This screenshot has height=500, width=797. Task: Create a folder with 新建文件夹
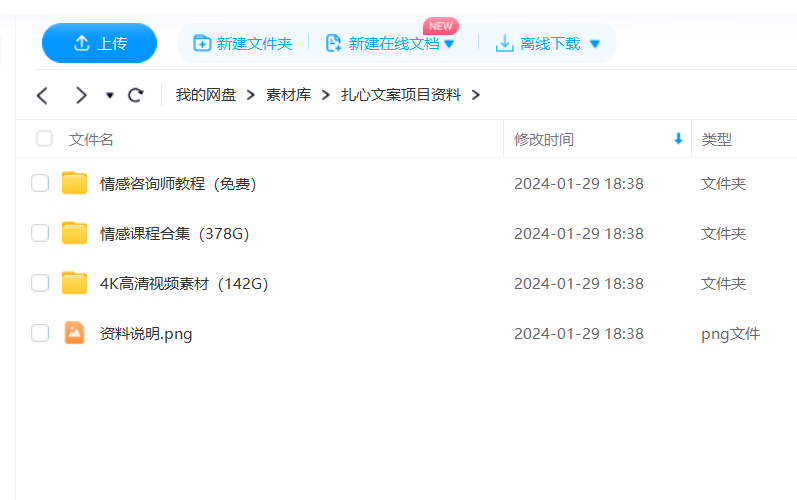[243, 43]
